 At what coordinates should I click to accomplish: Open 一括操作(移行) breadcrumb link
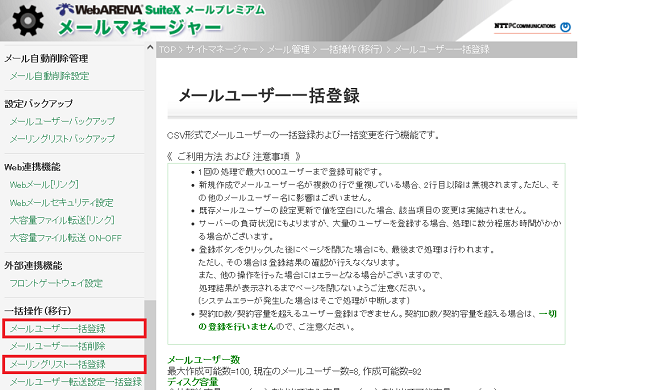pos(351,50)
